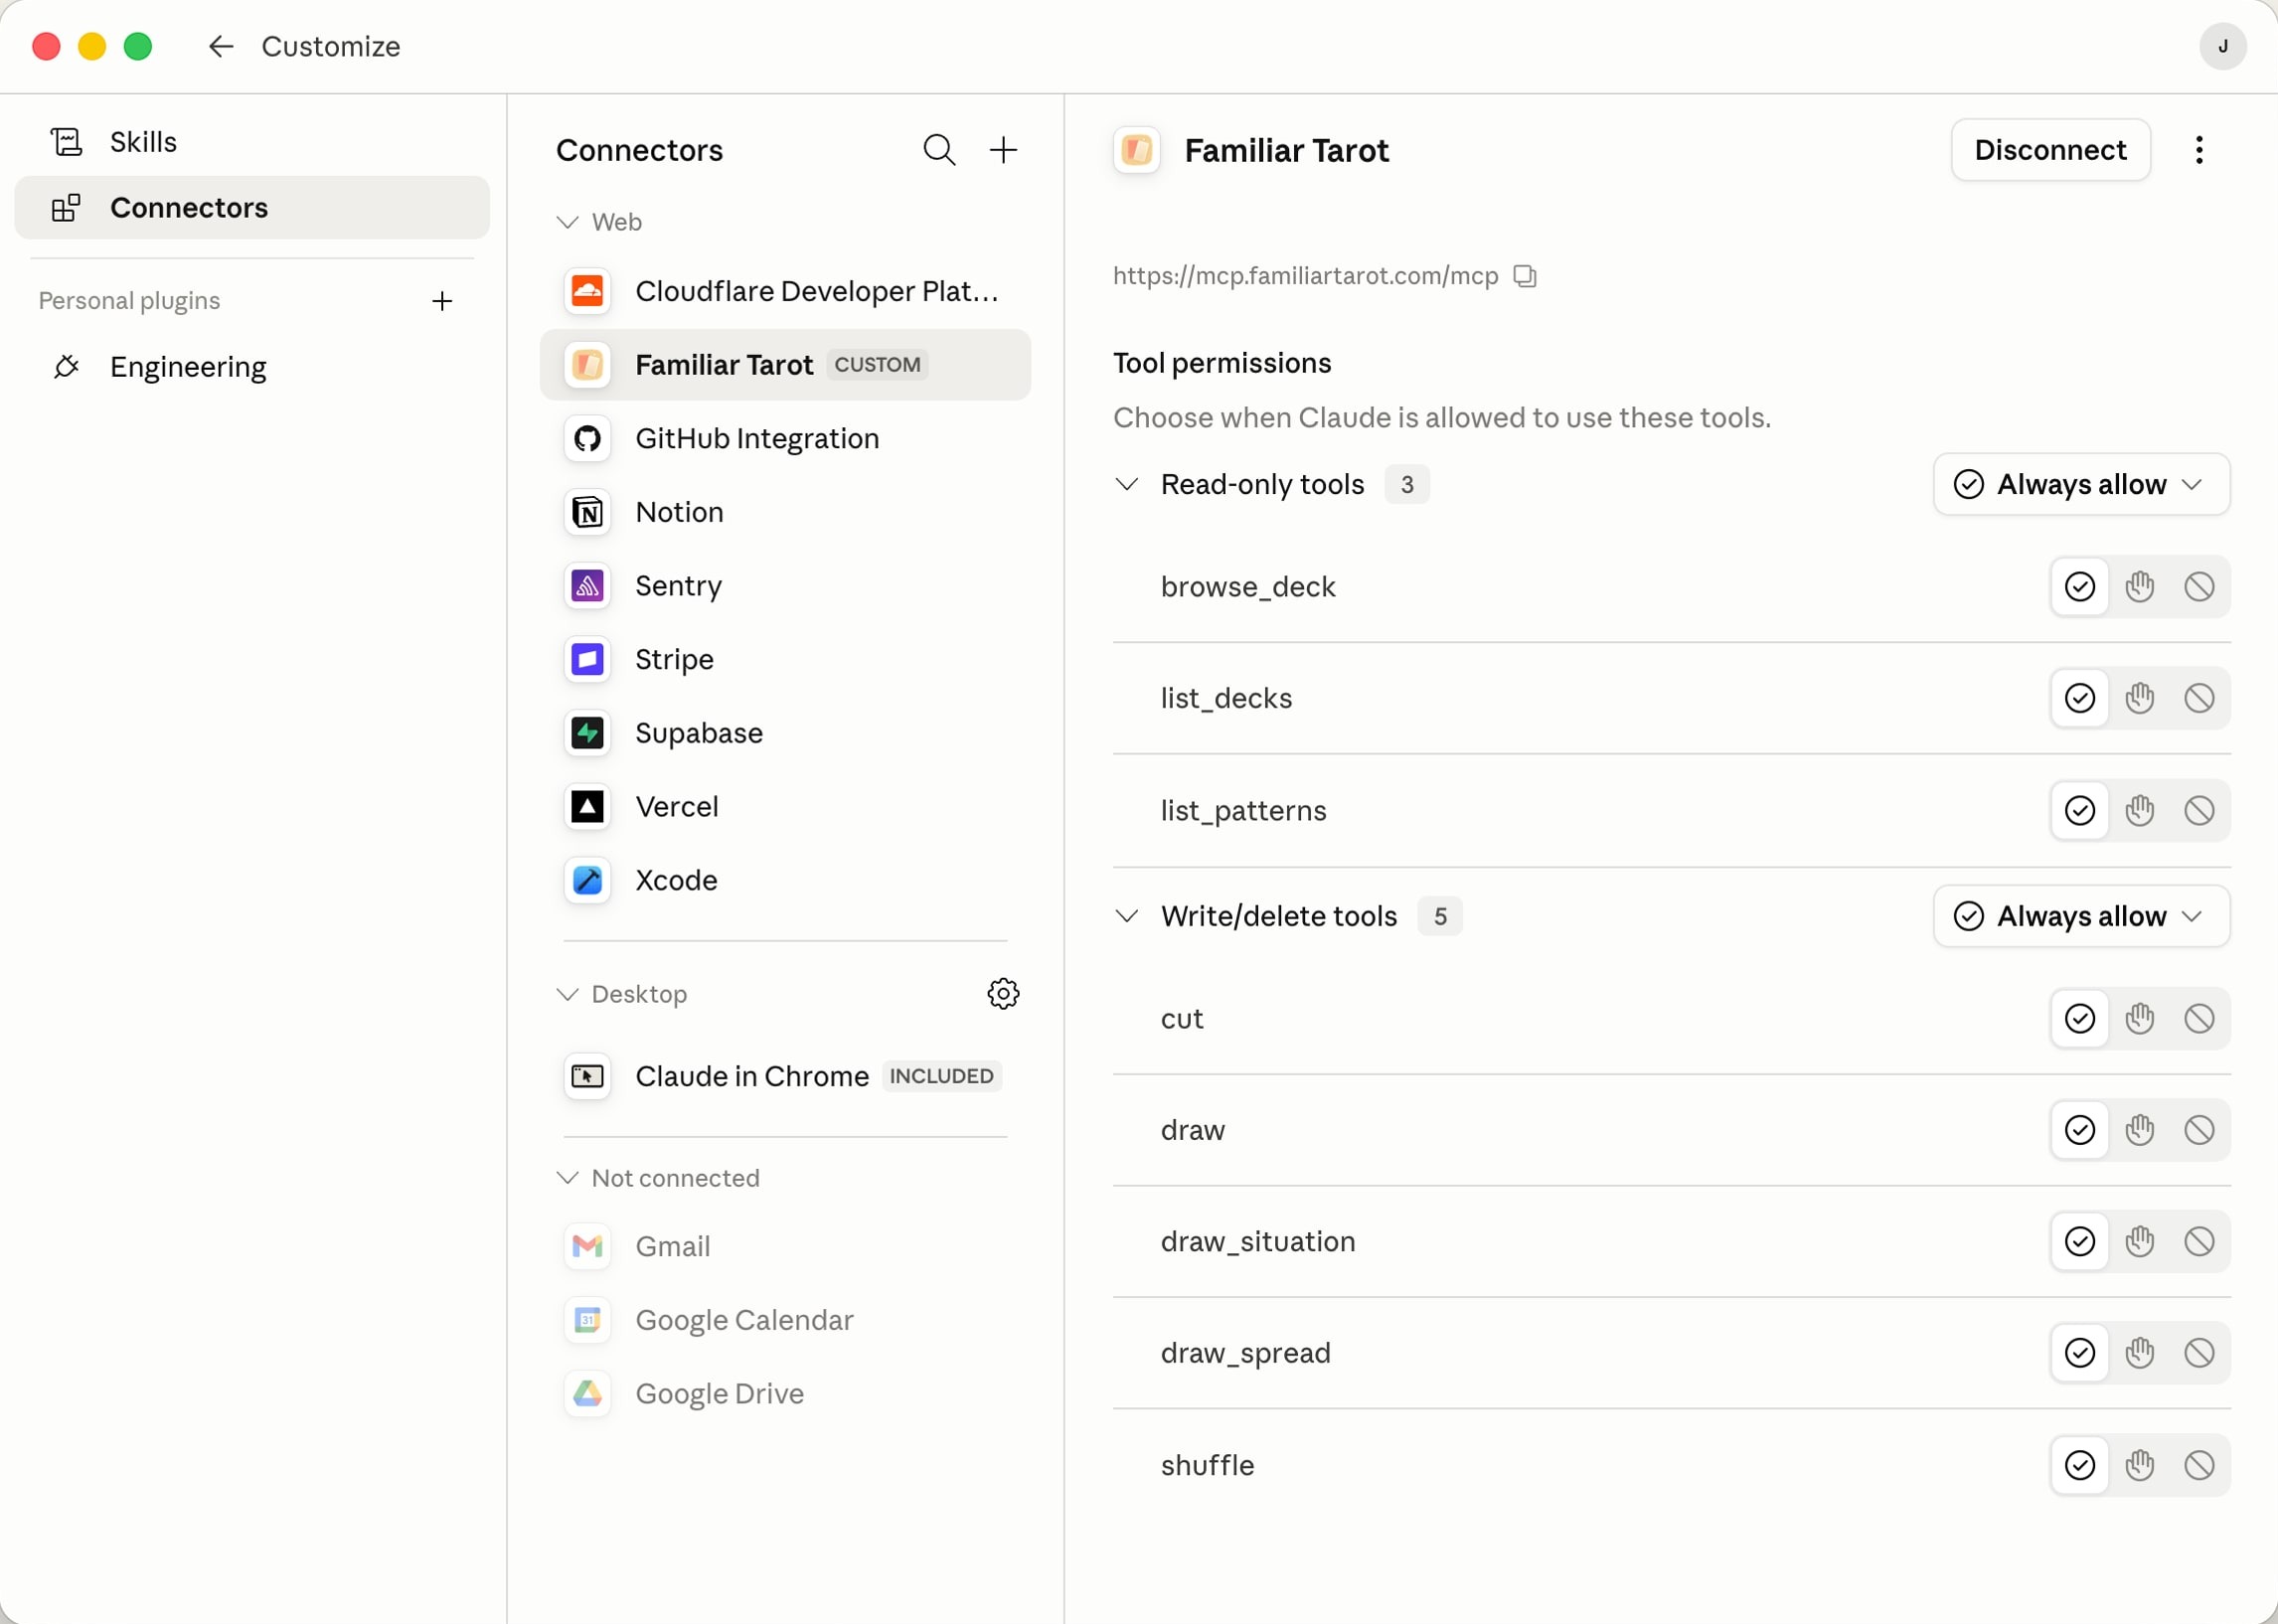Select the Familiar Tarot connector
The height and width of the screenshot is (1624, 2278).
click(785, 365)
